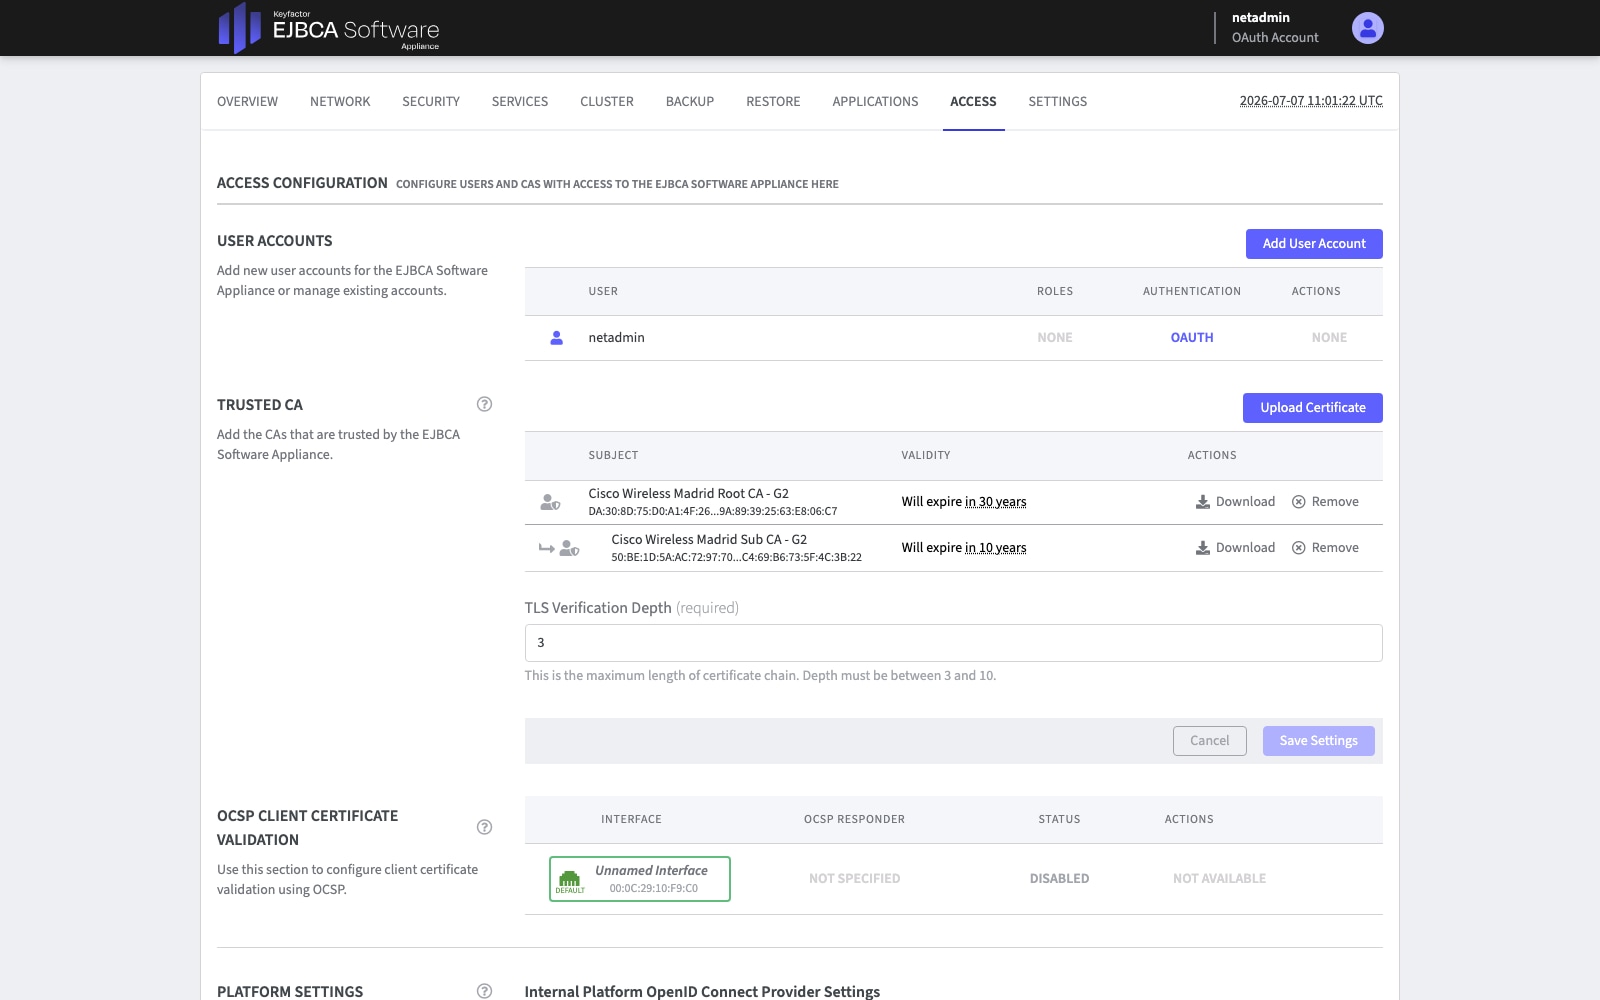The height and width of the screenshot is (1000, 1600).
Task: Click Add User Account button
Action: pyautogui.click(x=1314, y=244)
